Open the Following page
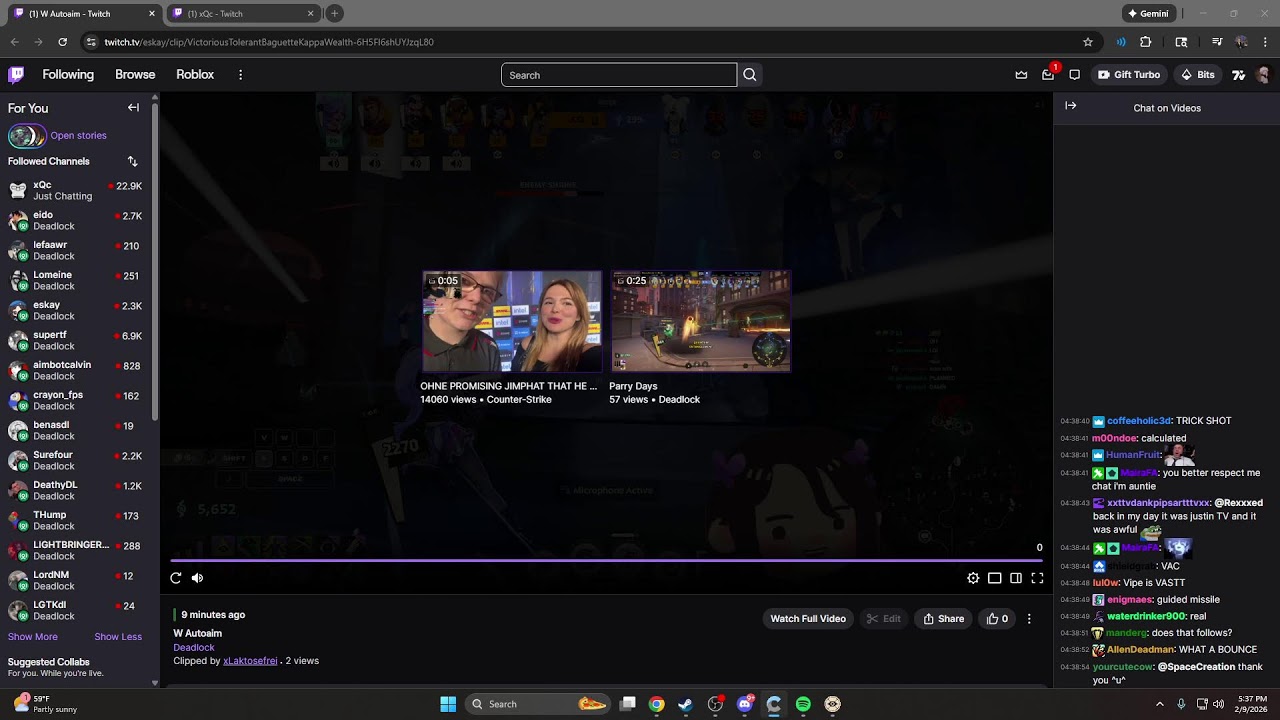This screenshot has height=720, width=1280. (68, 75)
